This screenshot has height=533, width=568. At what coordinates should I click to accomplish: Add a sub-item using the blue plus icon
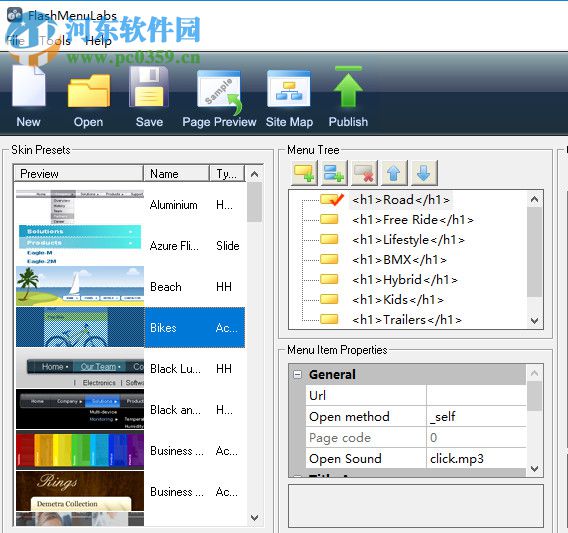(x=334, y=173)
